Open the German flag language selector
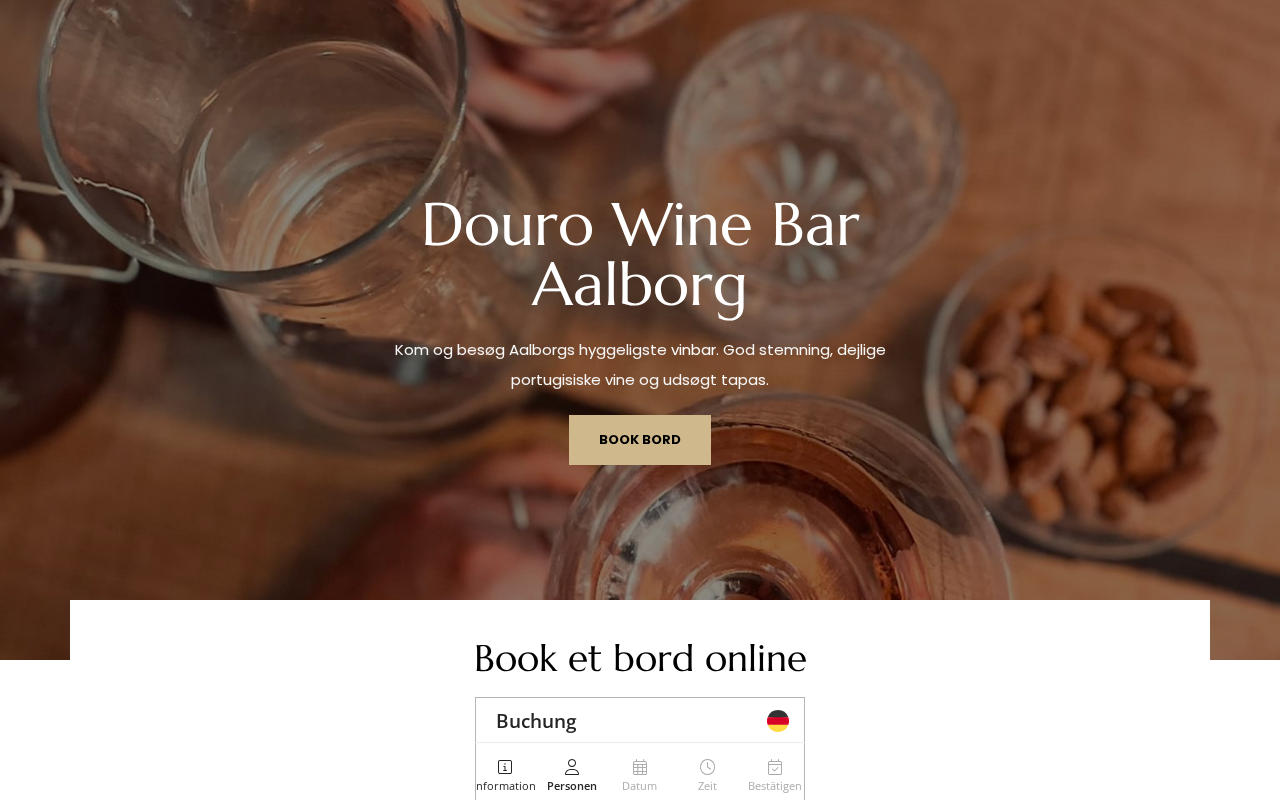This screenshot has width=1280, height=800. (778, 721)
